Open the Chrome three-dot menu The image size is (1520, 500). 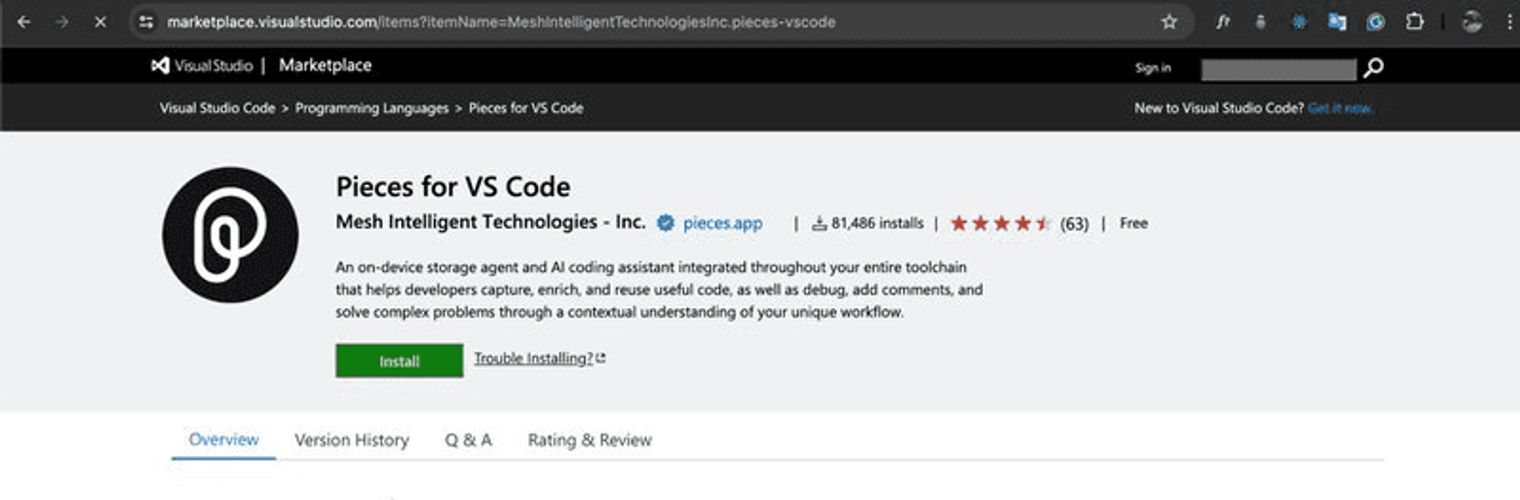[x=1509, y=22]
